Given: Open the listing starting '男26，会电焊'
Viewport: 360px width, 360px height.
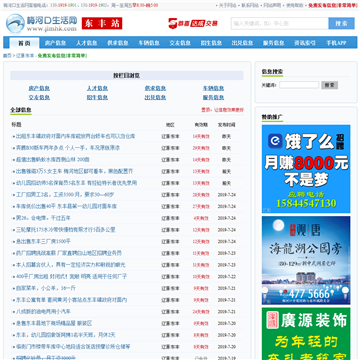Looking at the screenshot, I should pos(43,218).
